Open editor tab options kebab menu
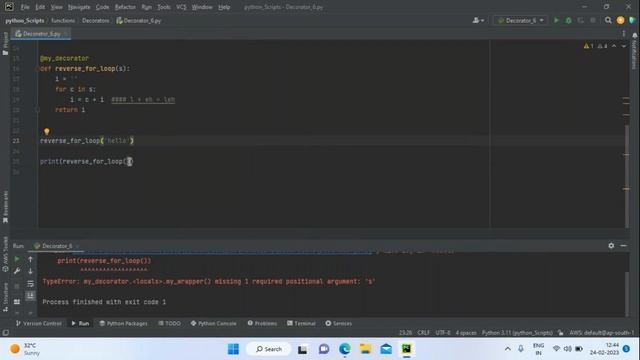The height and width of the screenshot is (360, 640). (624, 33)
